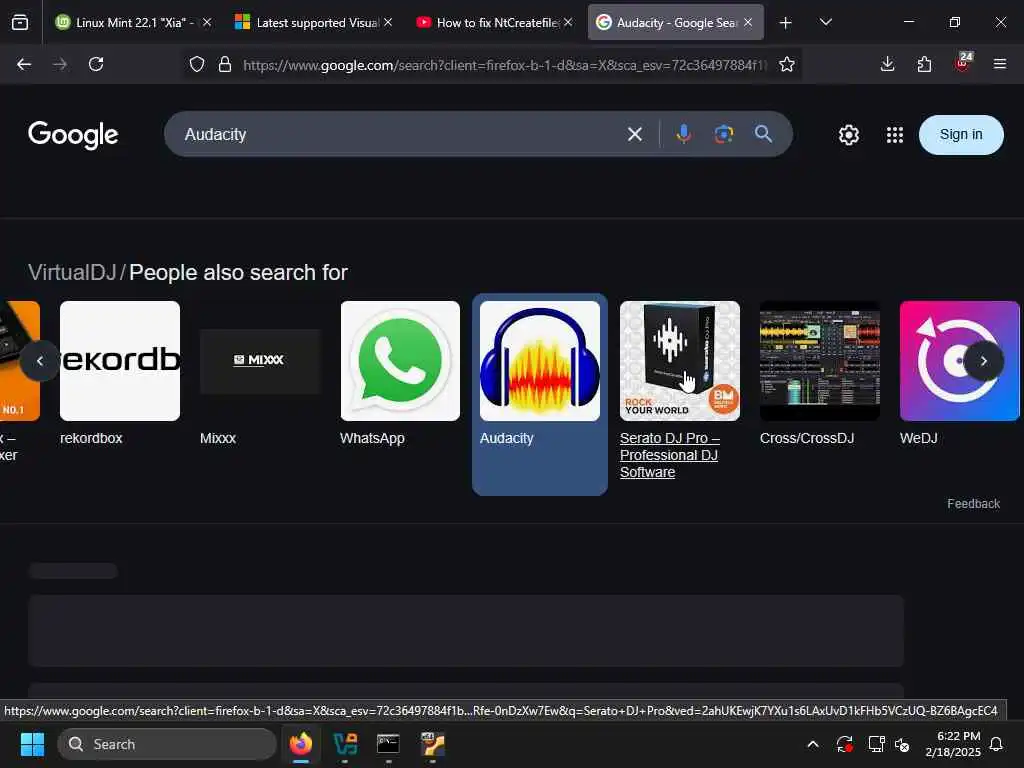Click the red extension badge showing 24
The height and width of the screenshot is (768, 1024).
point(963,62)
